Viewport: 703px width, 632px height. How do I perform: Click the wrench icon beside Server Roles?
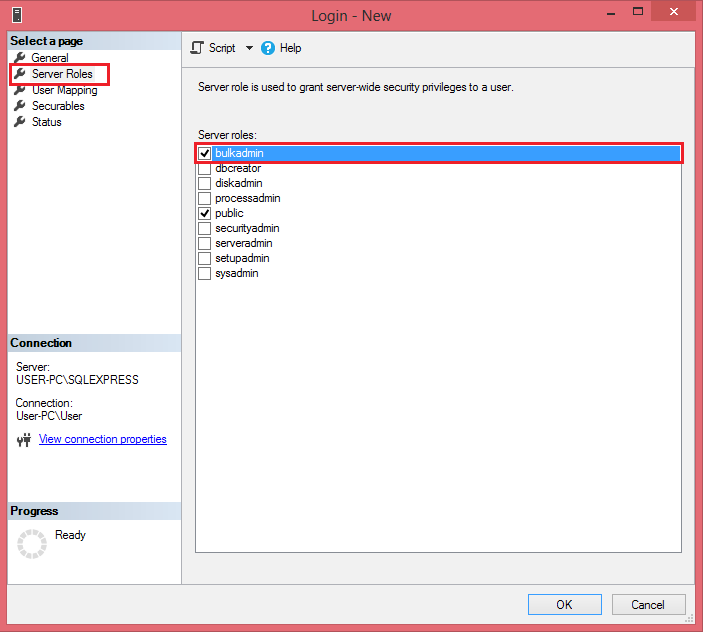coord(20,74)
